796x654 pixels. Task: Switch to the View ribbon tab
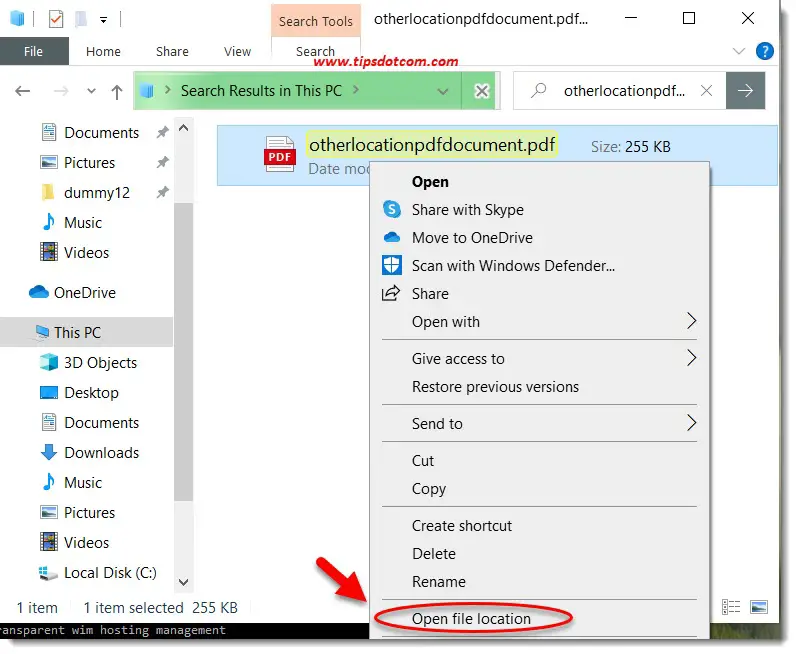tap(237, 51)
